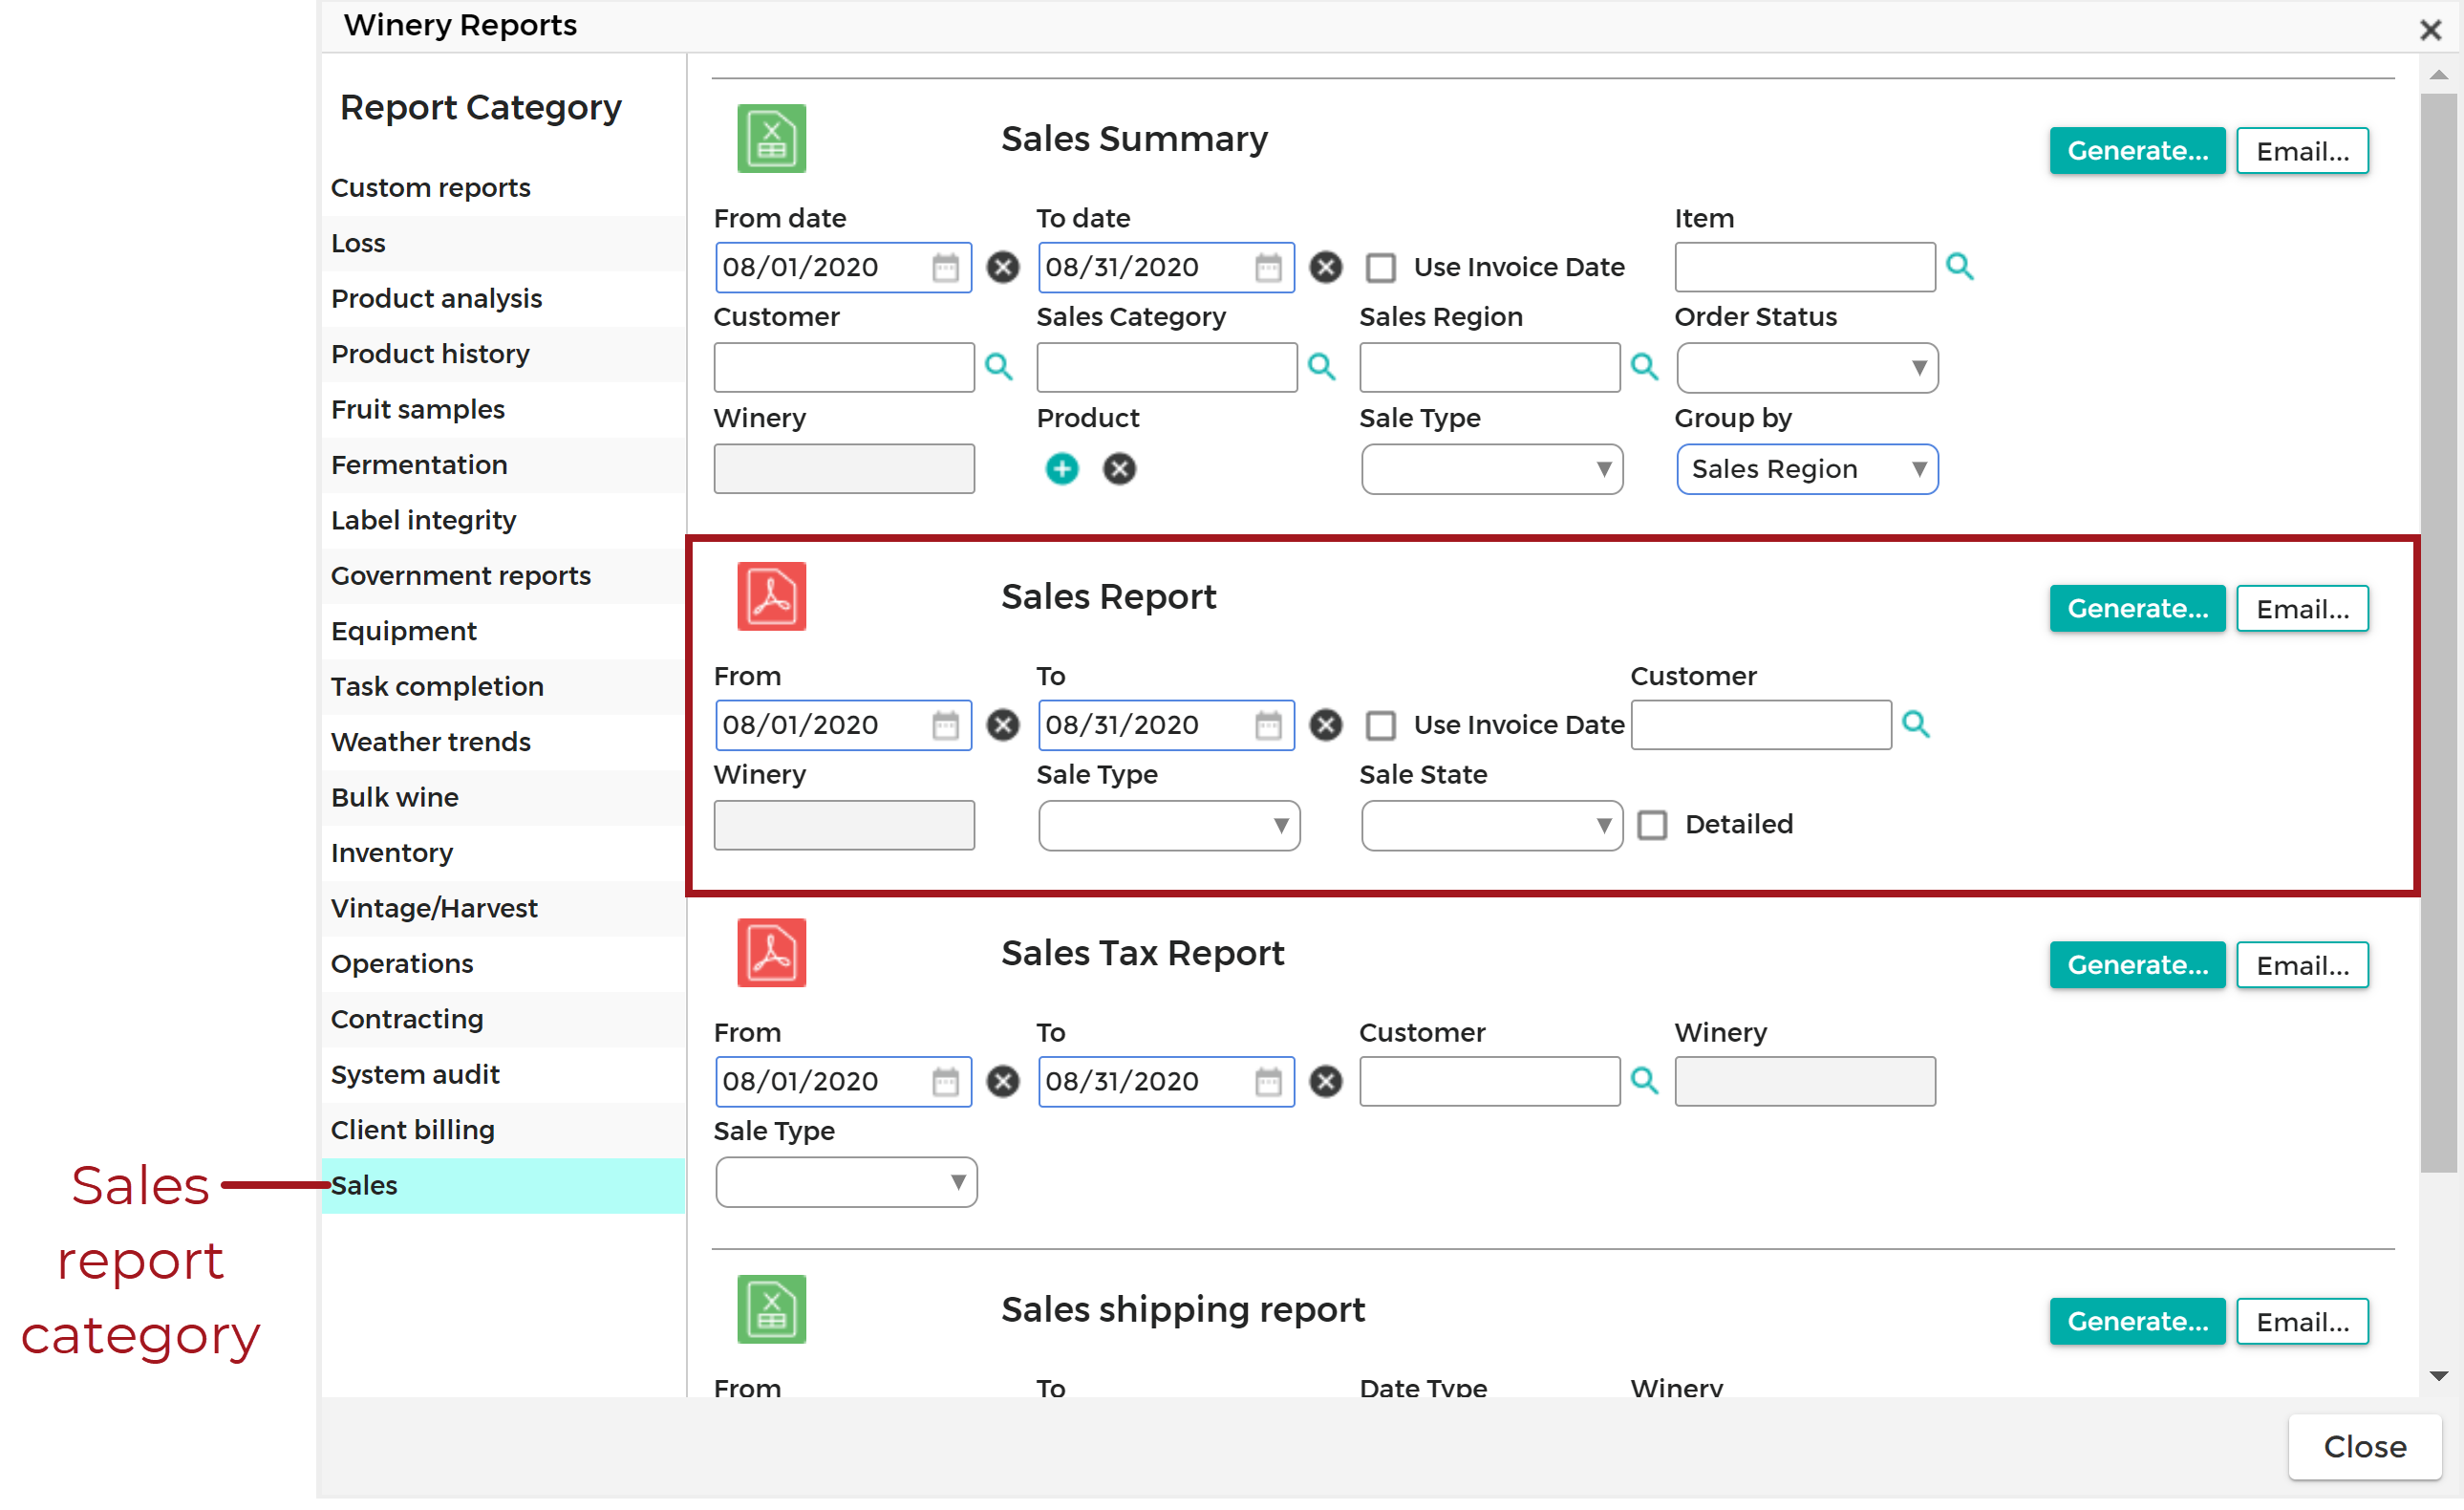
Task: Click the Sales shipping report Excel icon
Action: [x=771, y=1309]
